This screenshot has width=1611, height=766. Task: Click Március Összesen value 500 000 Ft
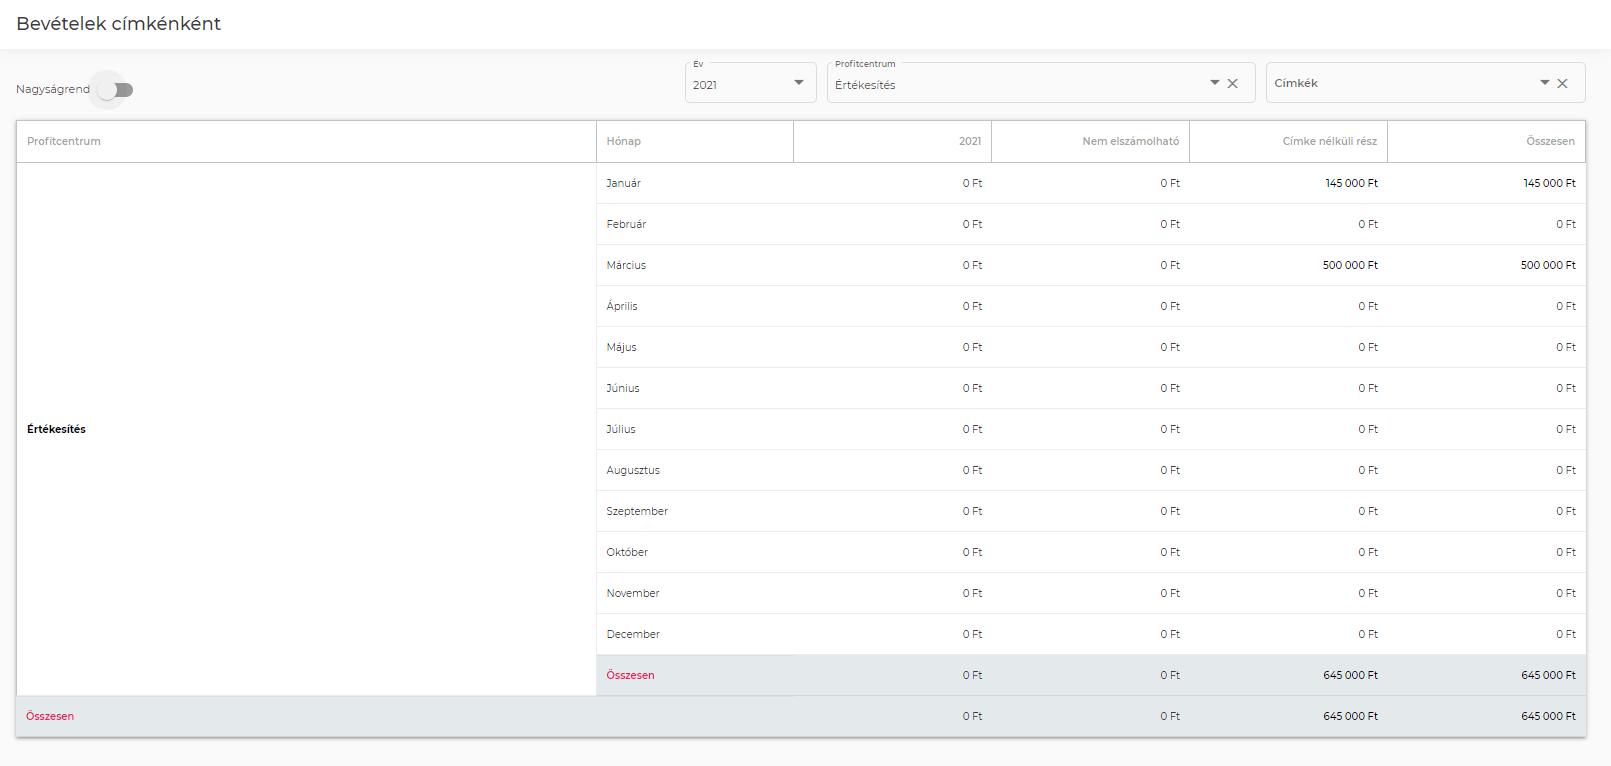pyautogui.click(x=1548, y=266)
